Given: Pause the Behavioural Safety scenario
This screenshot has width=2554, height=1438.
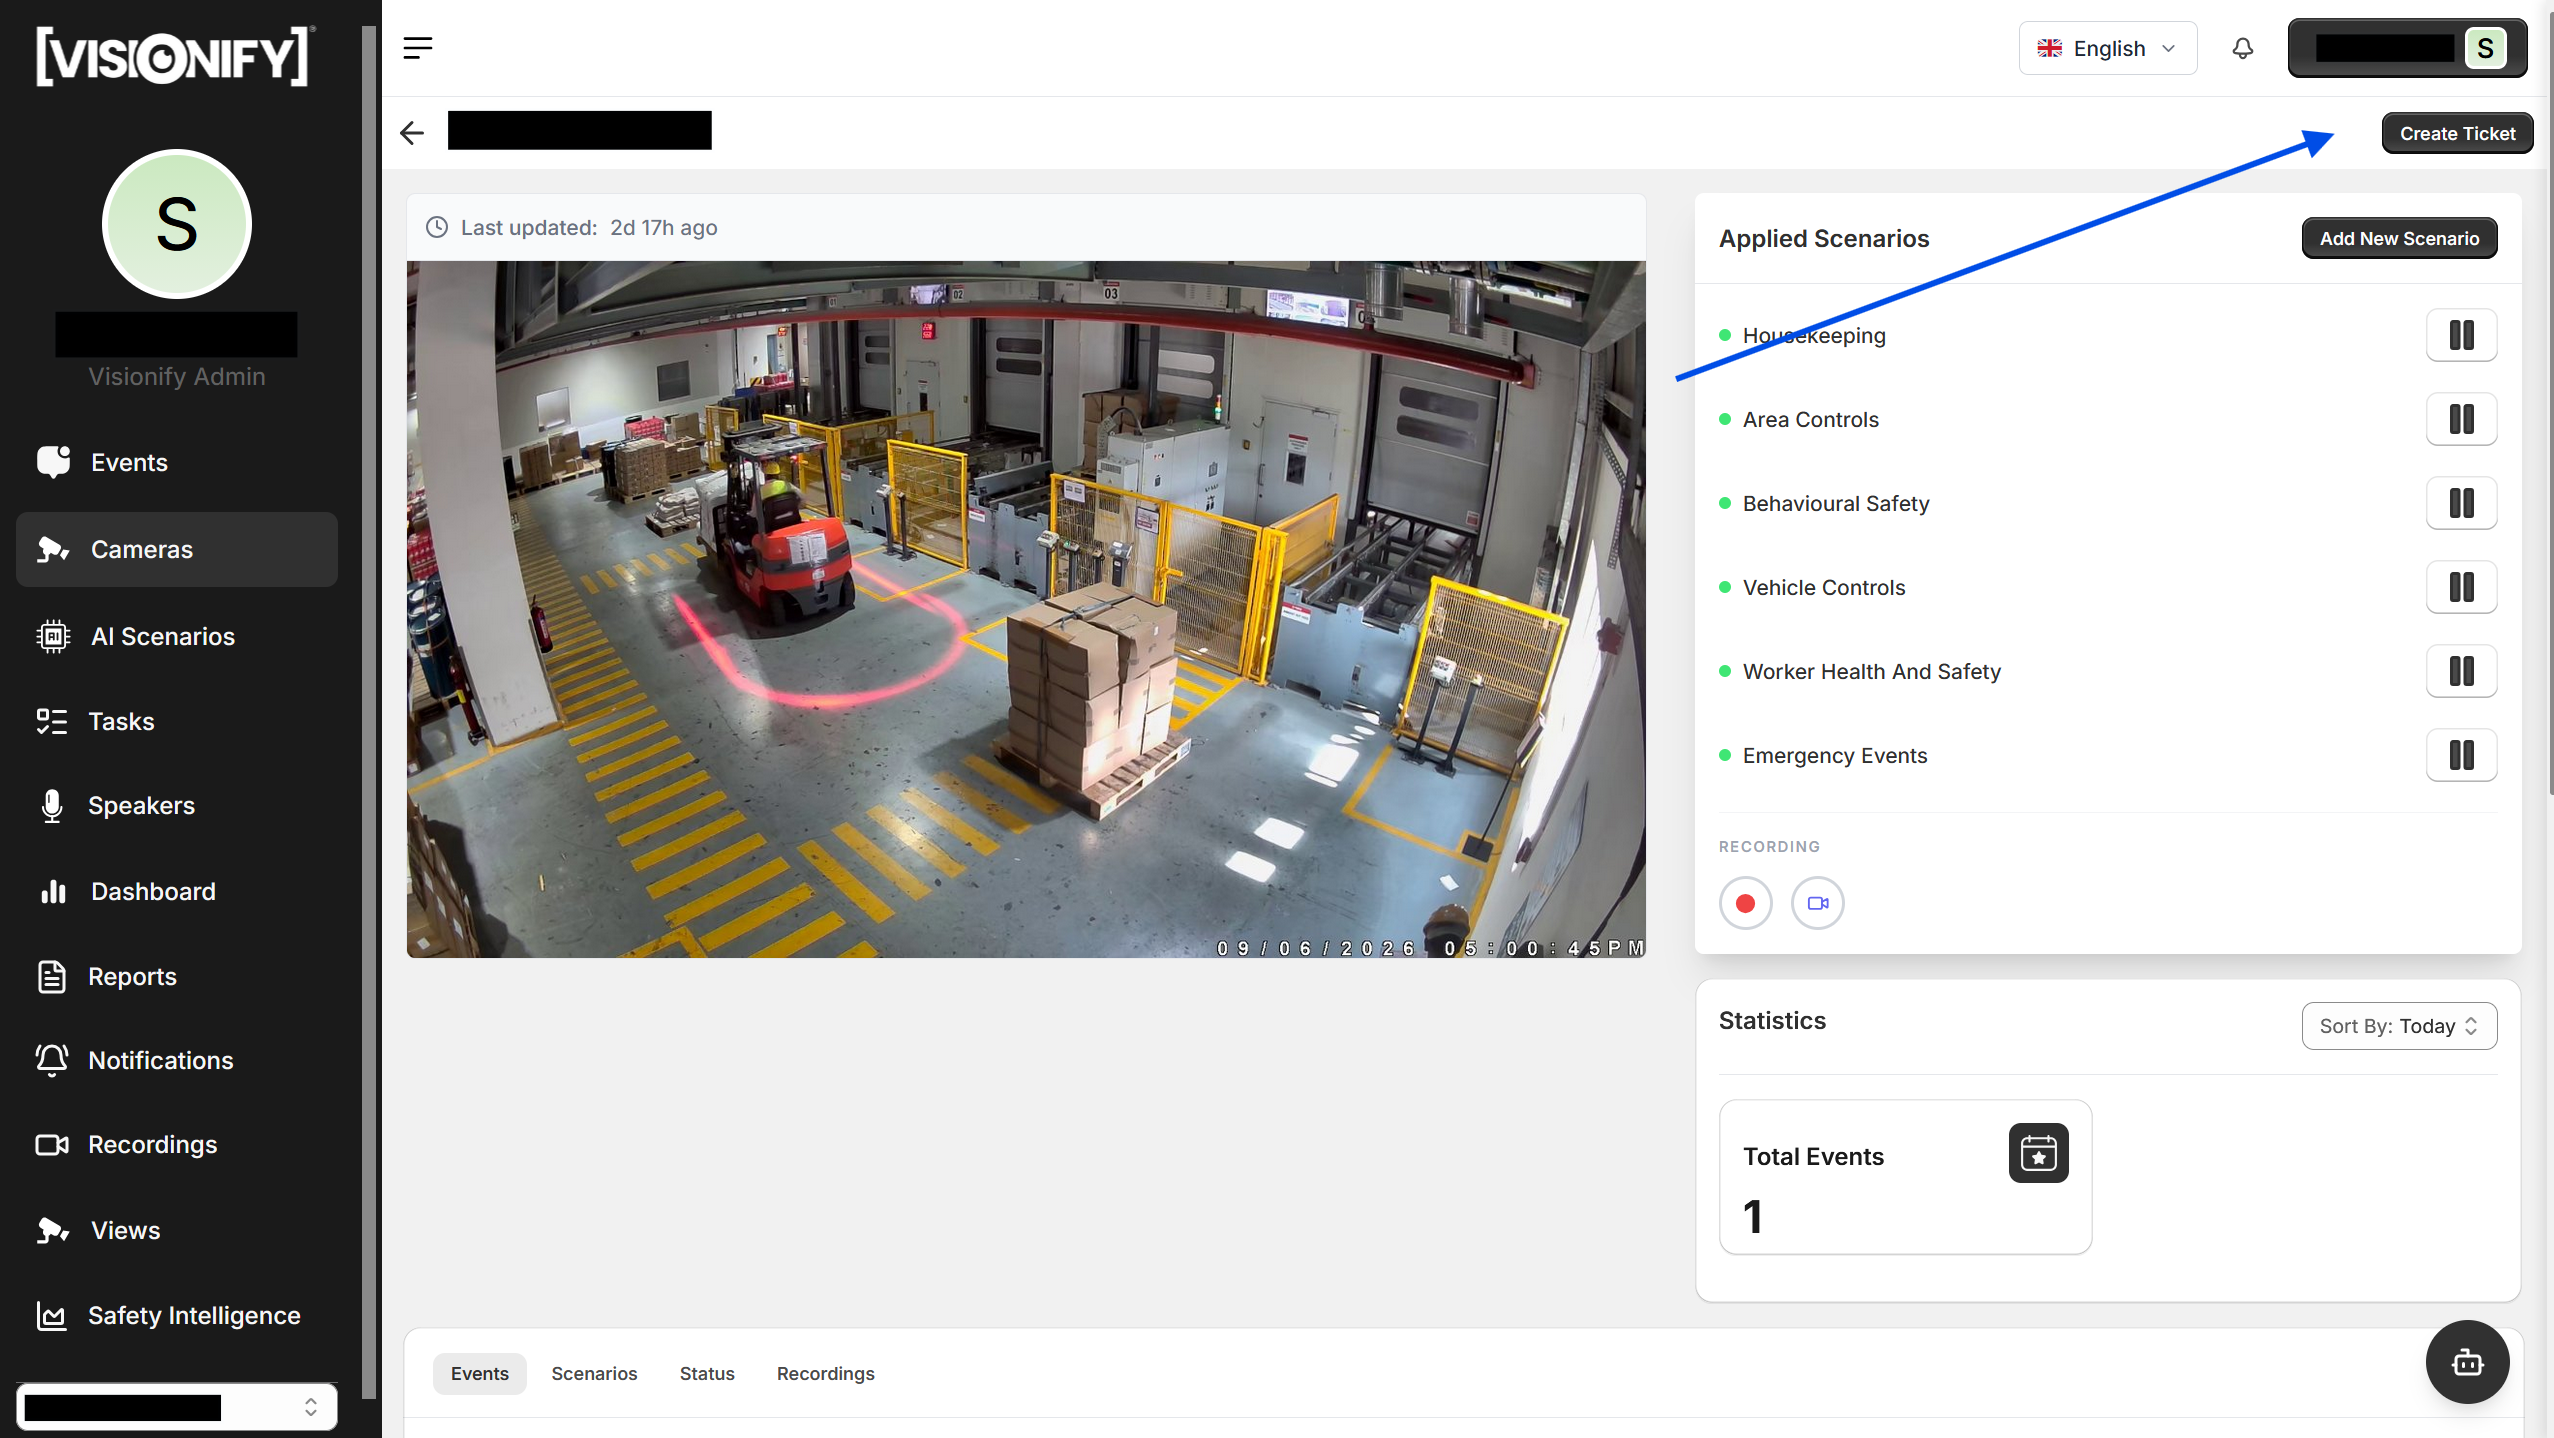Looking at the screenshot, I should pyautogui.click(x=2461, y=503).
